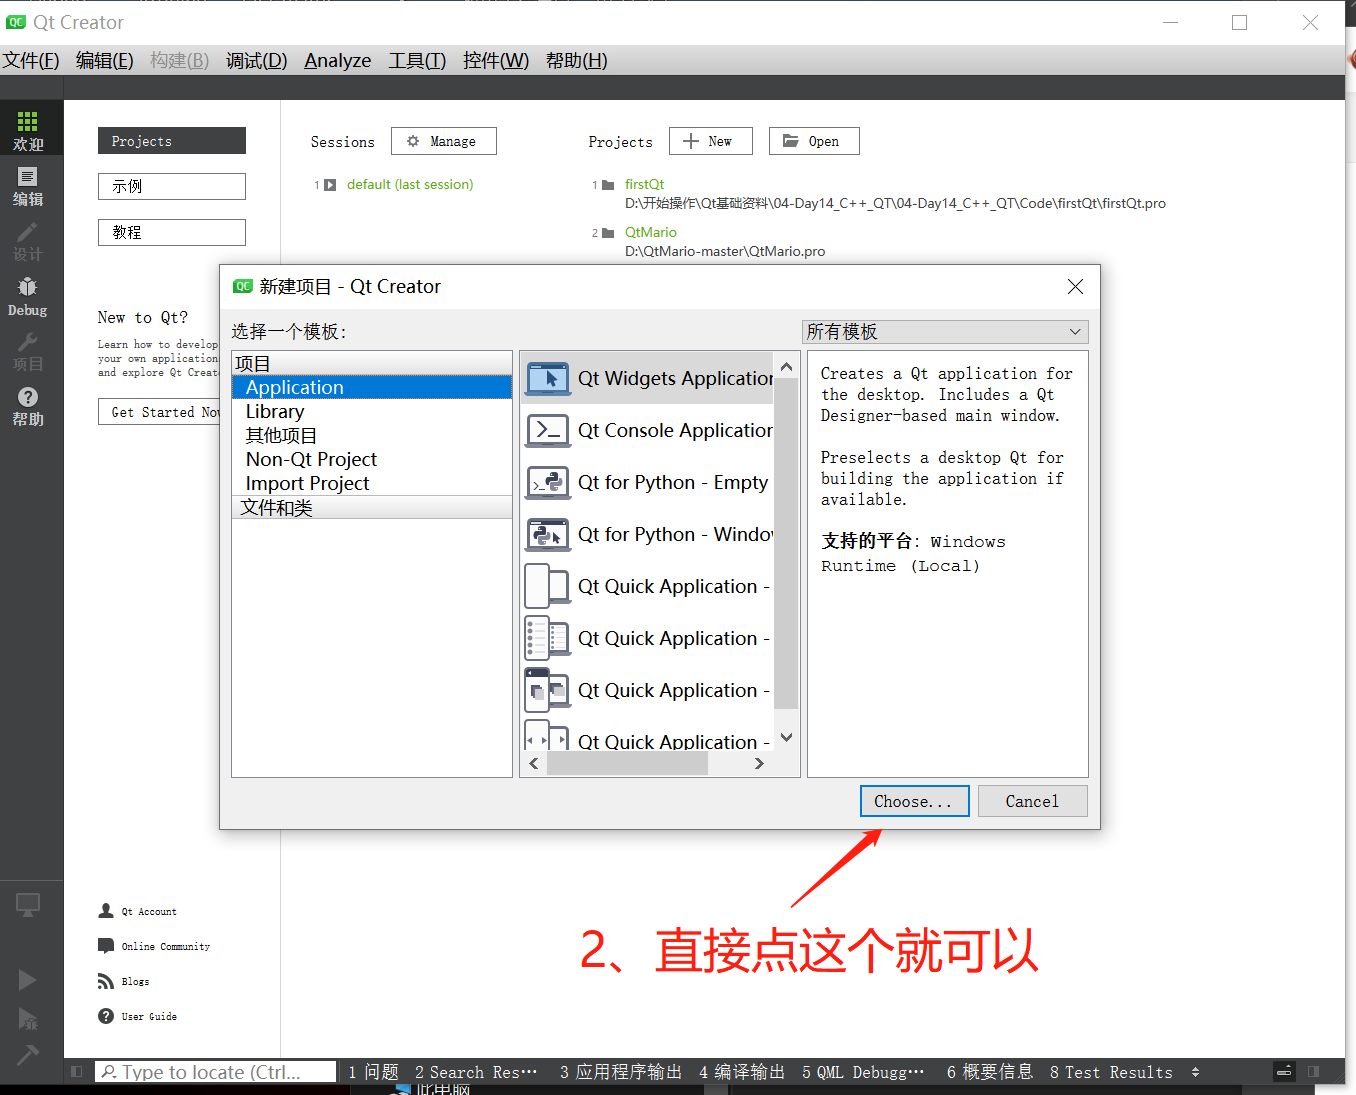The height and width of the screenshot is (1095, 1356).
Task: Choose the first Qt Quick Application template
Action: tap(648, 586)
